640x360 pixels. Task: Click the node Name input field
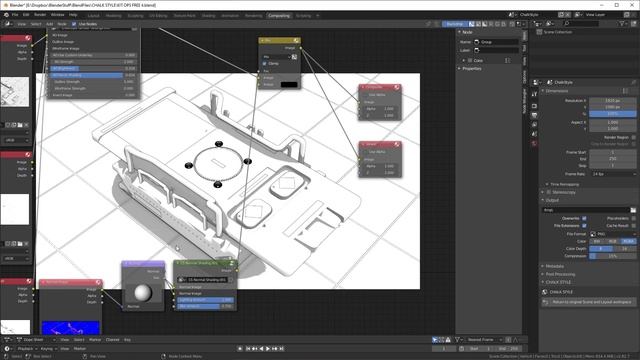(x=496, y=42)
